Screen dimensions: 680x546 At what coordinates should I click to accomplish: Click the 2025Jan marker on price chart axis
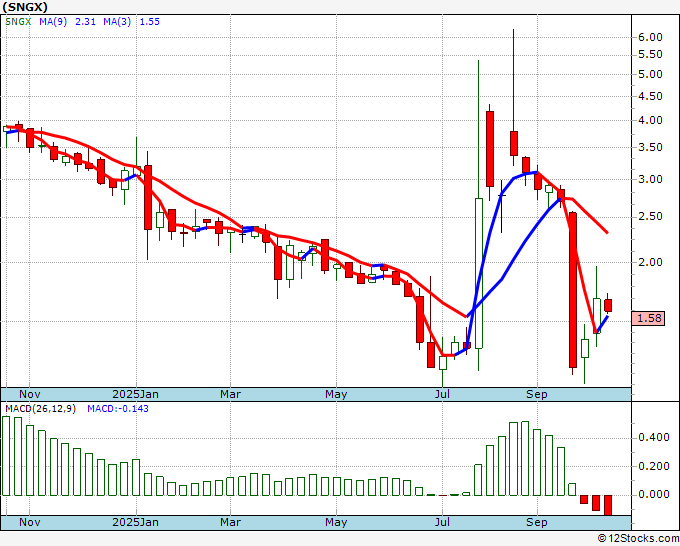tap(134, 395)
